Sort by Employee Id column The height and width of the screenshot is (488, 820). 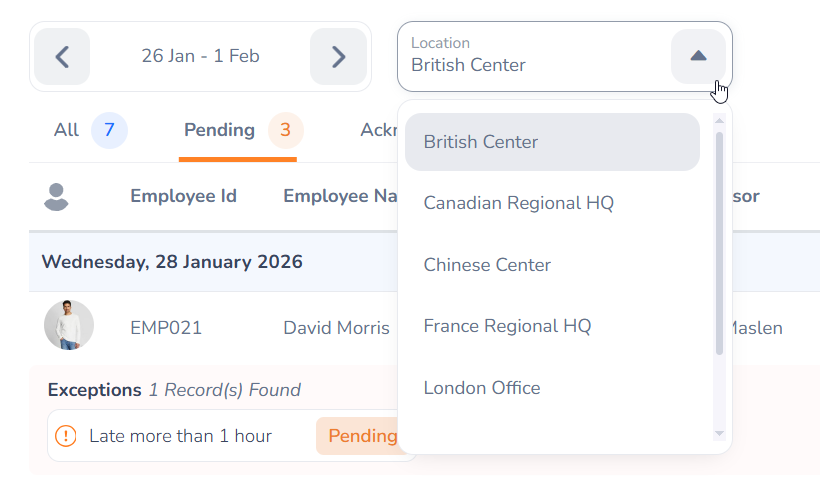click(183, 196)
